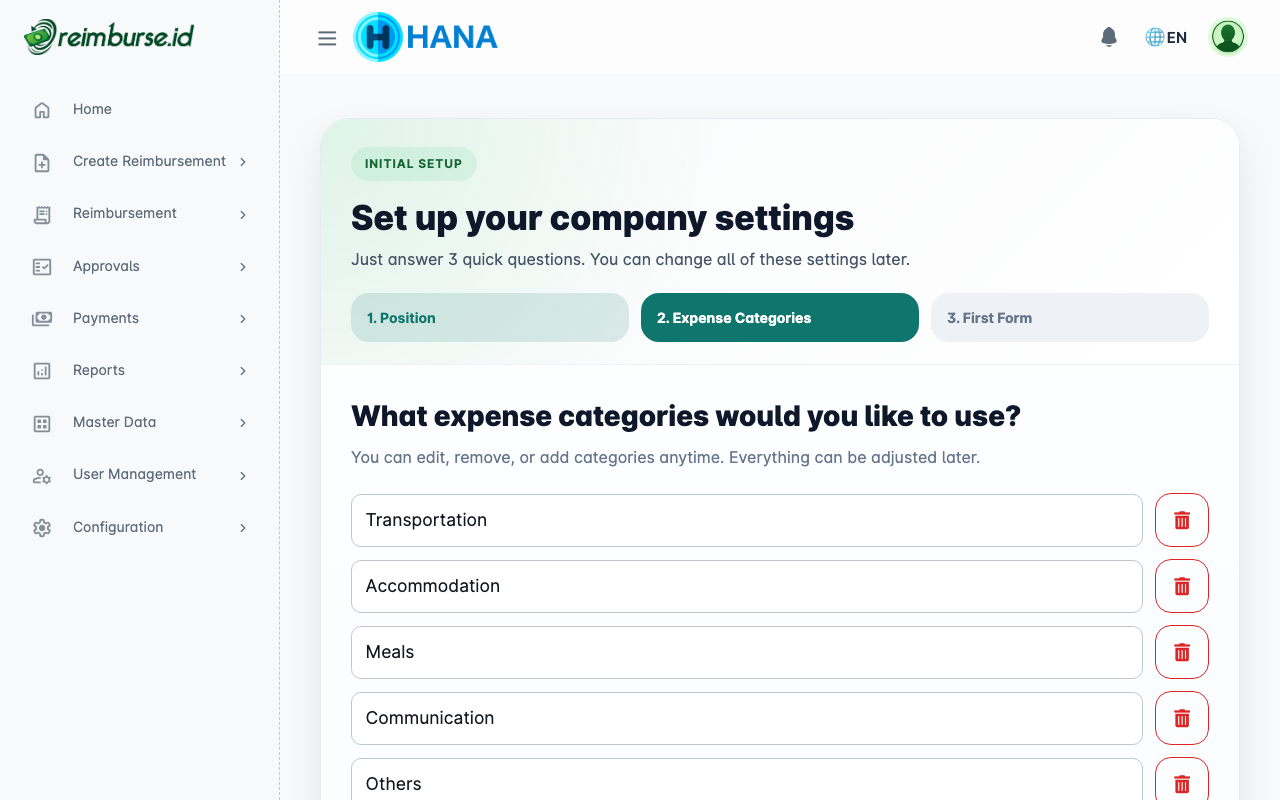The width and height of the screenshot is (1280, 800).
Task: Open the user profile avatar
Action: (x=1227, y=36)
